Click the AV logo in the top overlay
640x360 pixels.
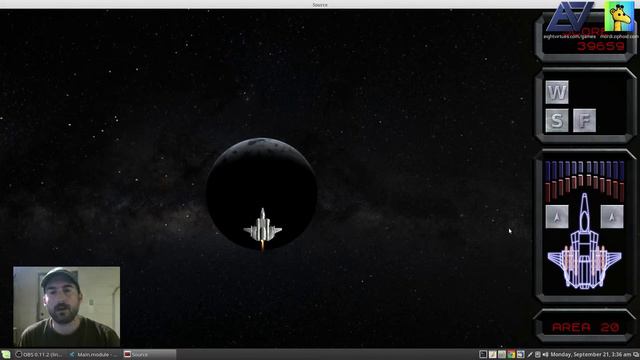[570, 16]
